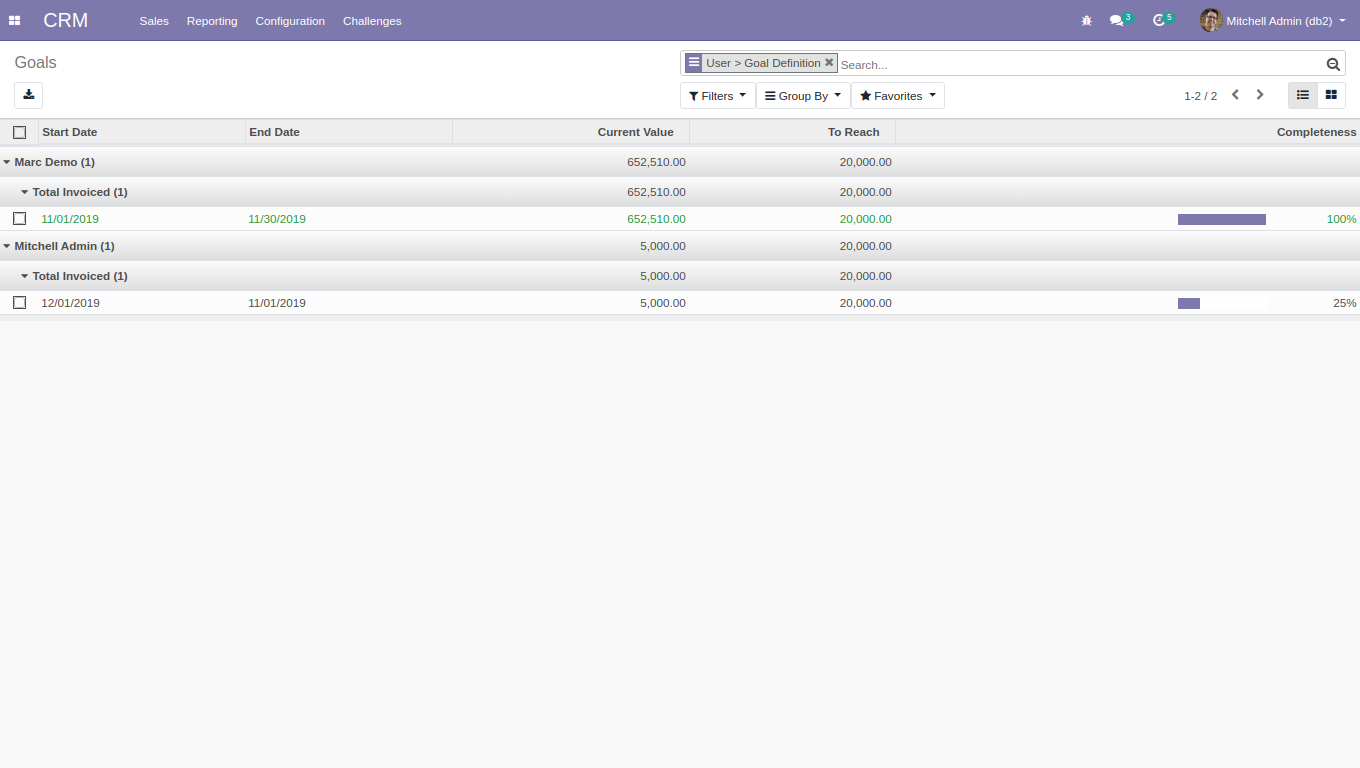1360x768 pixels.
Task: Click the debug bug icon
Action: point(1087,20)
